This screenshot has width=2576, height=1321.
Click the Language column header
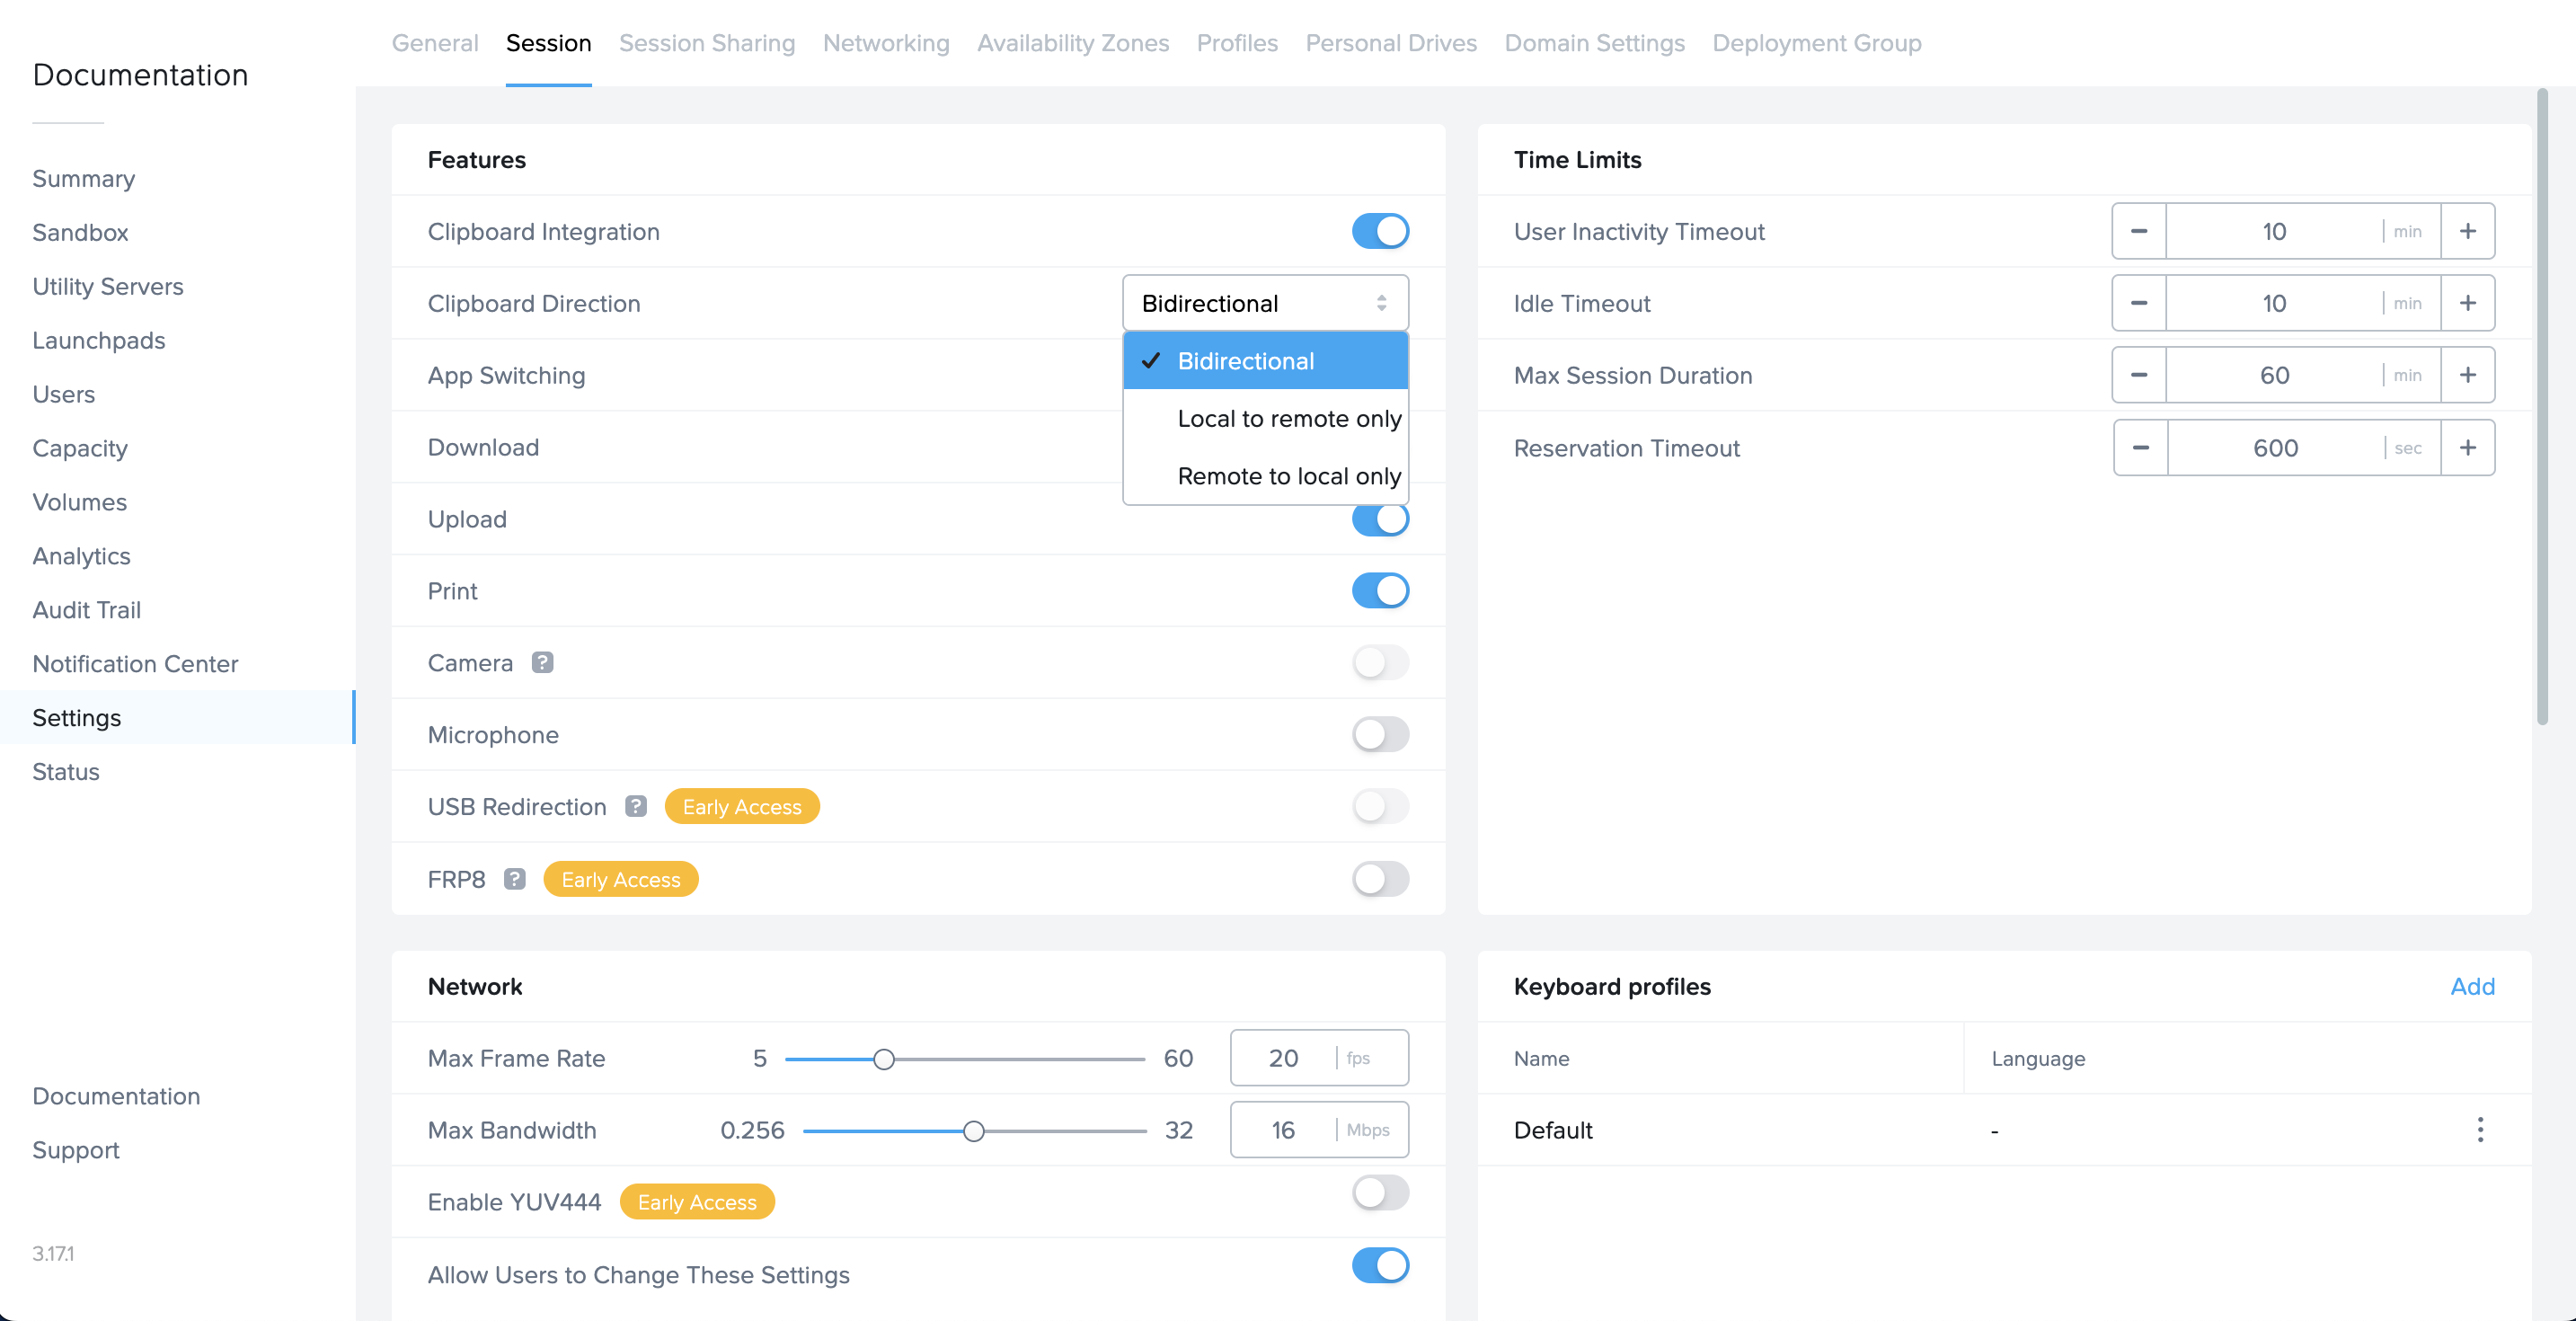click(x=2038, y=1058)
